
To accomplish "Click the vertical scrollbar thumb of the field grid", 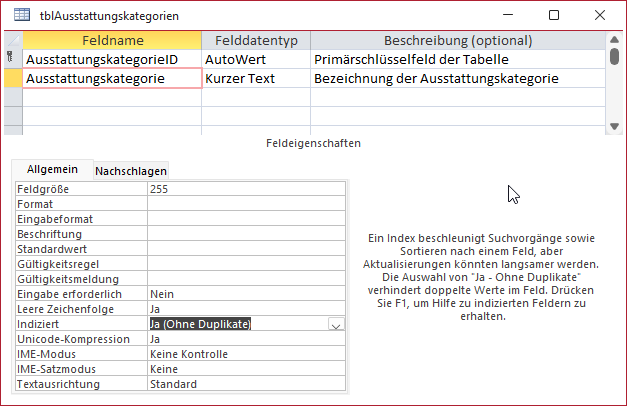I will point(615,56).
